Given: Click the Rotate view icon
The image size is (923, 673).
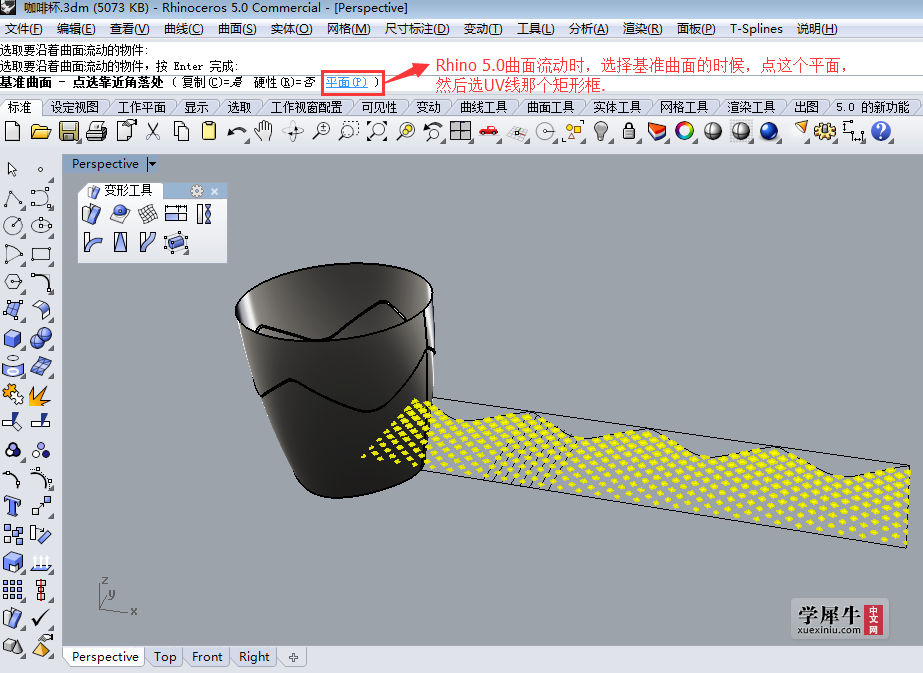Looking at the screenshot, I should [293, 131].
